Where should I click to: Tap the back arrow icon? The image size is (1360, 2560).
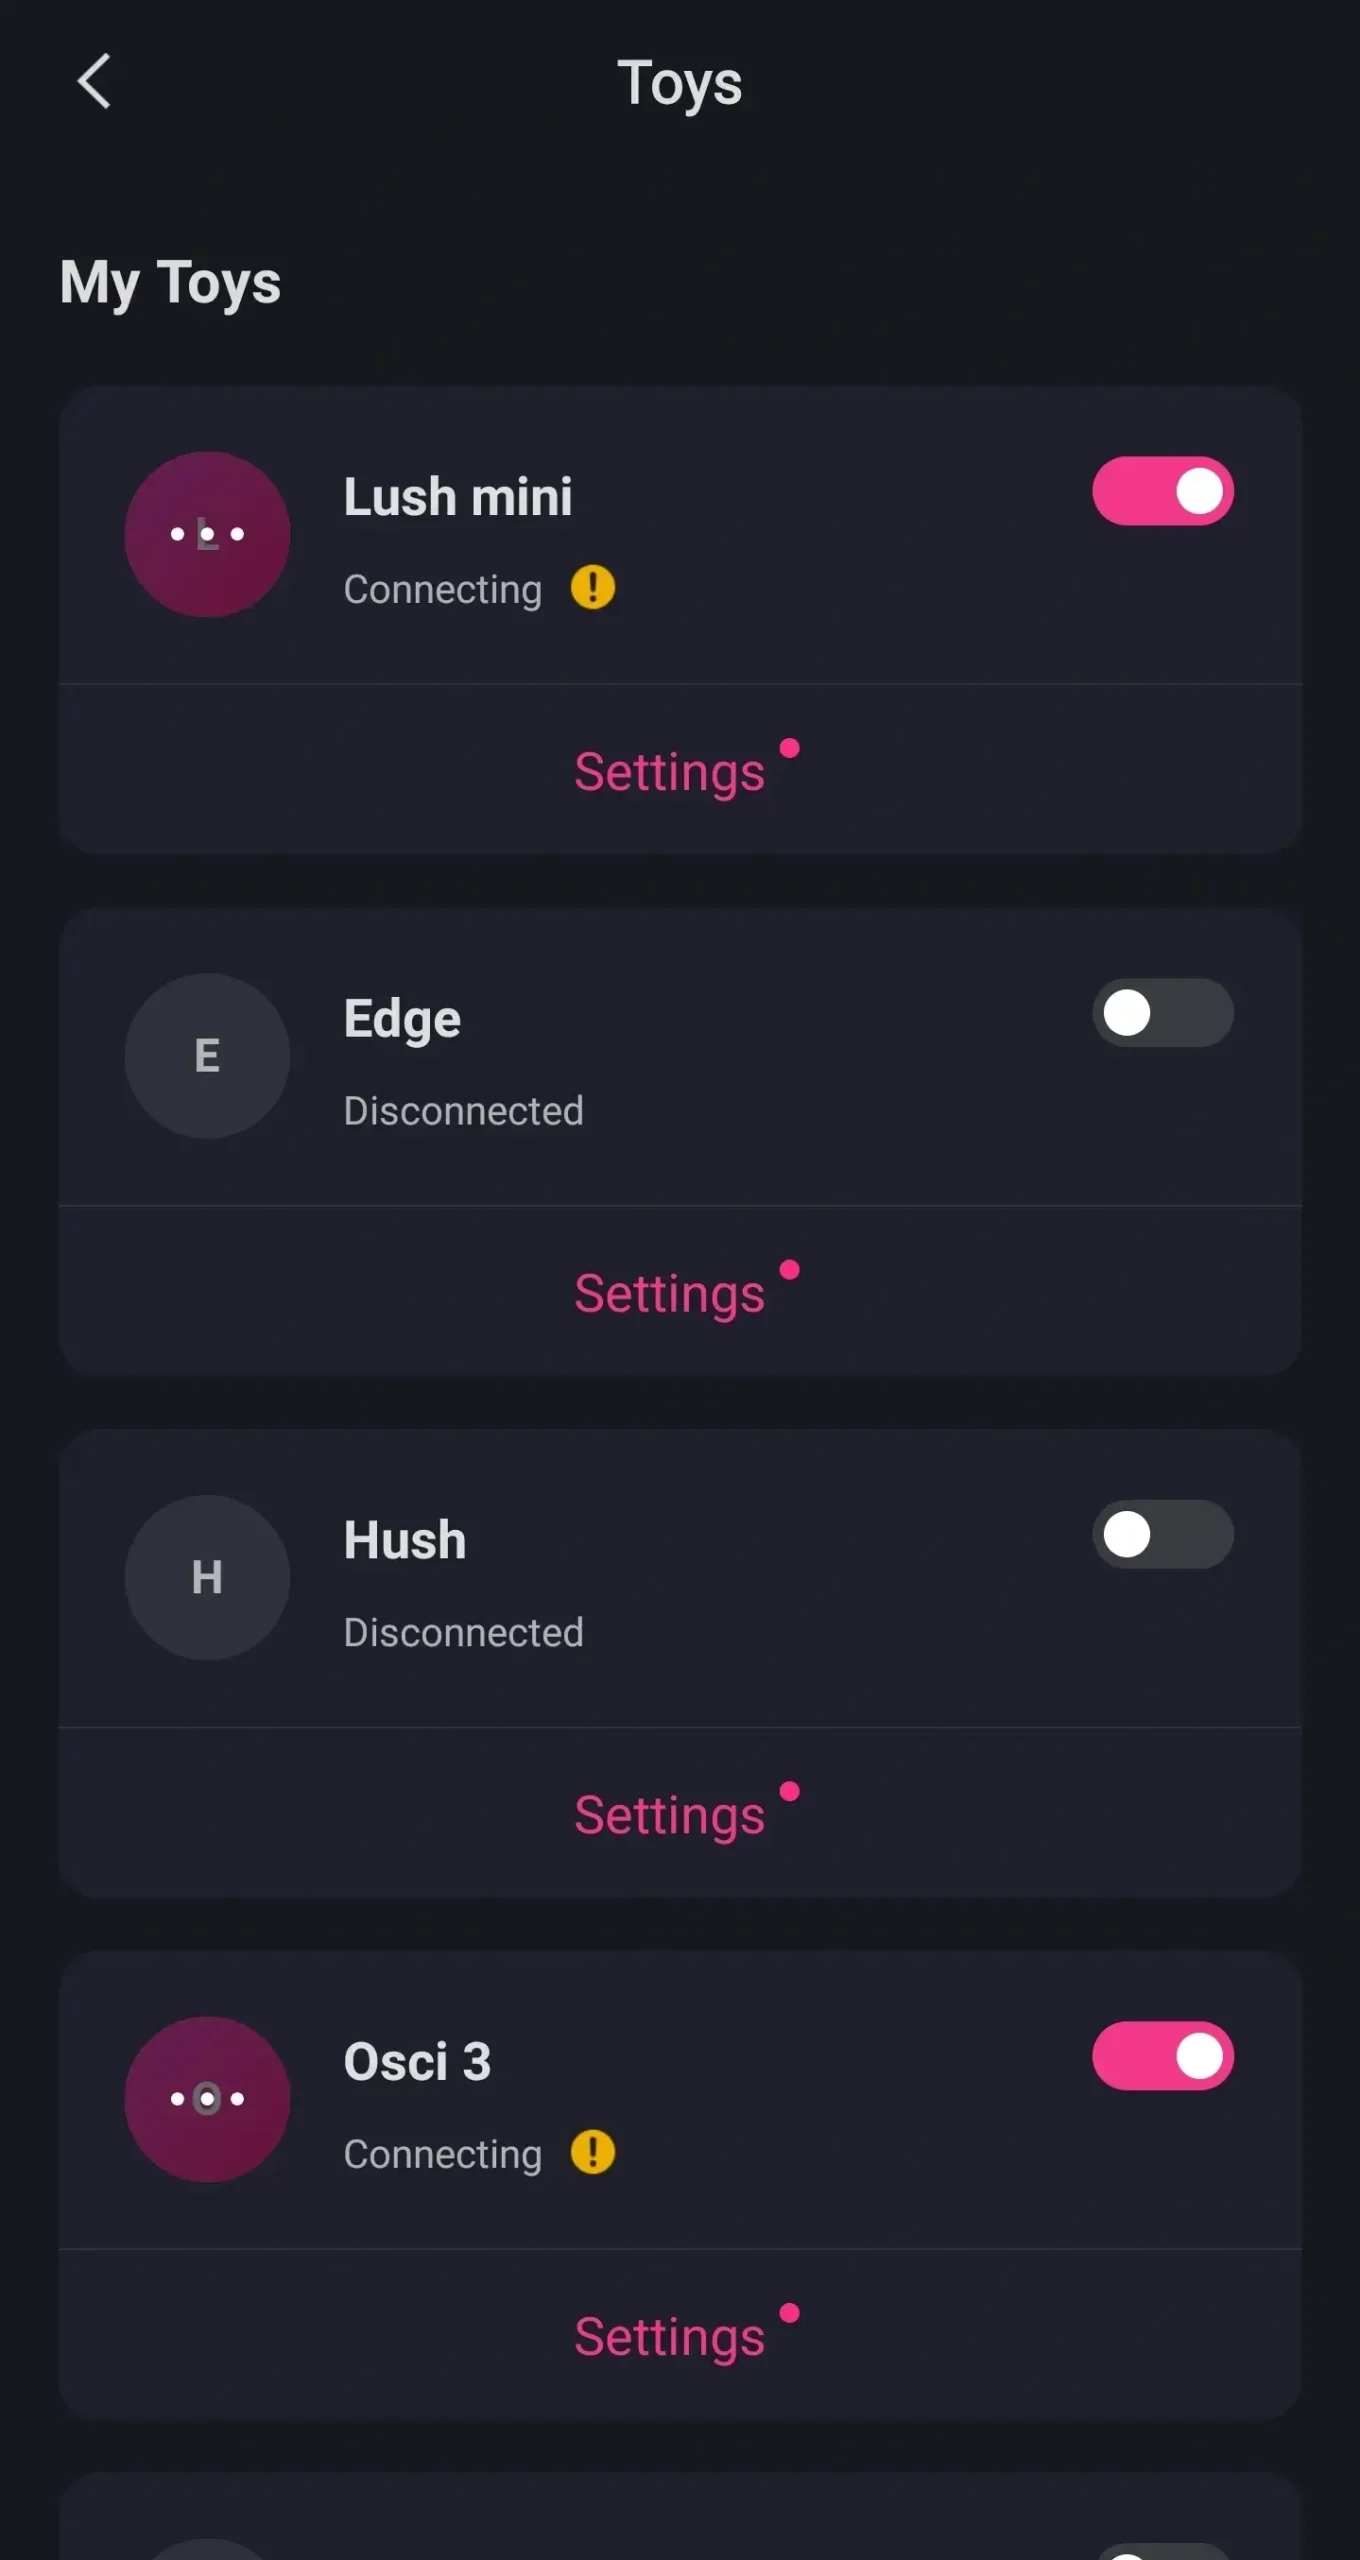tap(94, 81)
